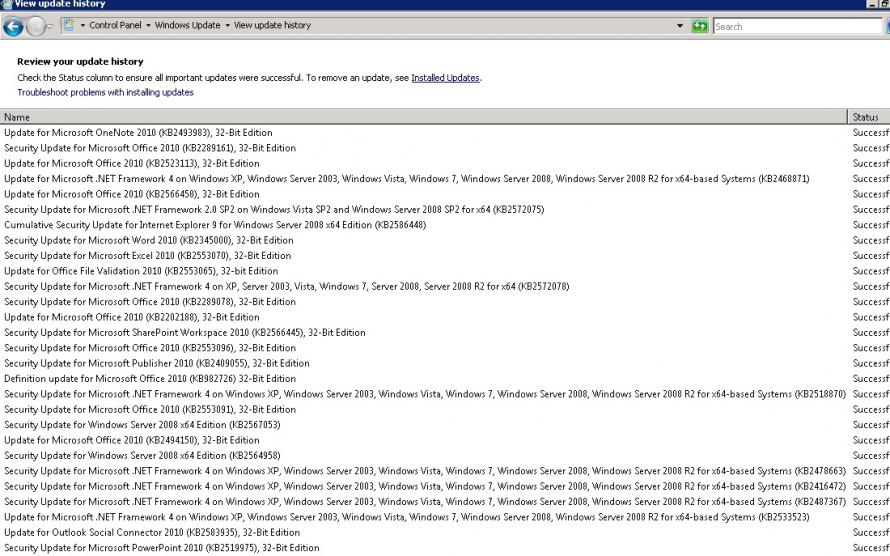The width and height of the screenshot is (890, 556).
Task: Expand the address bar history dropdown arrow
Action: 680,26
